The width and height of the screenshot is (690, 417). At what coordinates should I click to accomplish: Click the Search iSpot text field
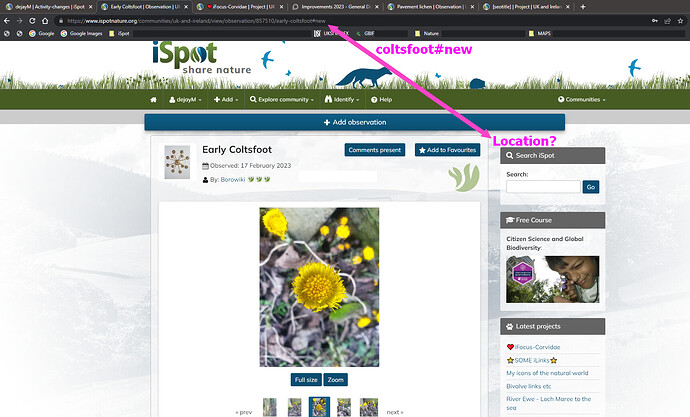[543, 187]
